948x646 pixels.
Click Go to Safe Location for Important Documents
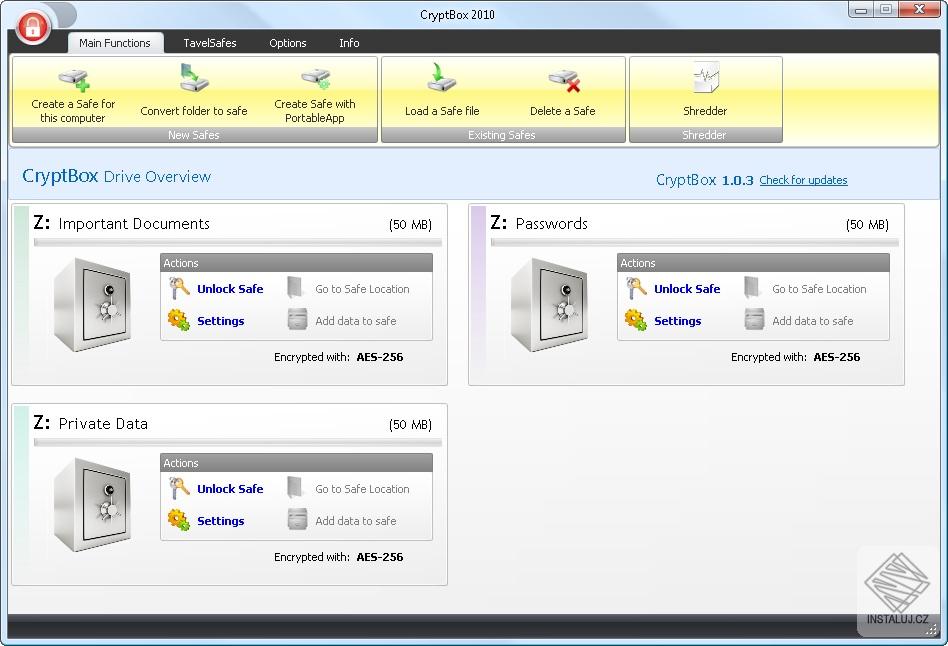(362, 289)
